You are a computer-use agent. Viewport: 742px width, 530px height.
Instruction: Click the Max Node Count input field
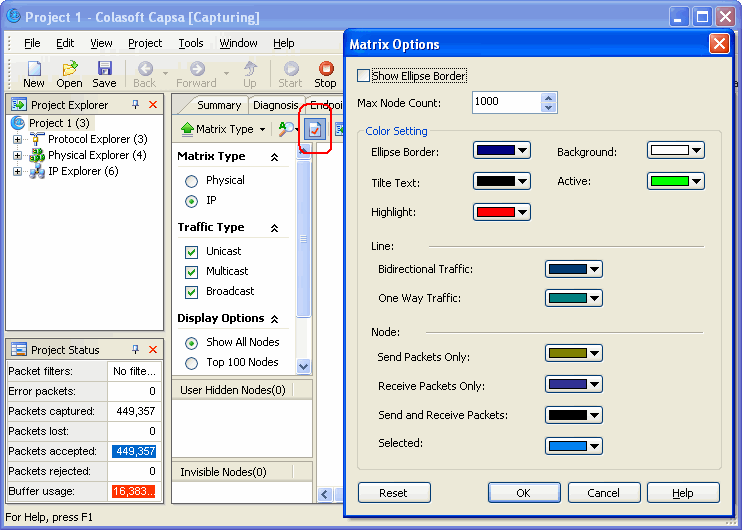[506, 102]
